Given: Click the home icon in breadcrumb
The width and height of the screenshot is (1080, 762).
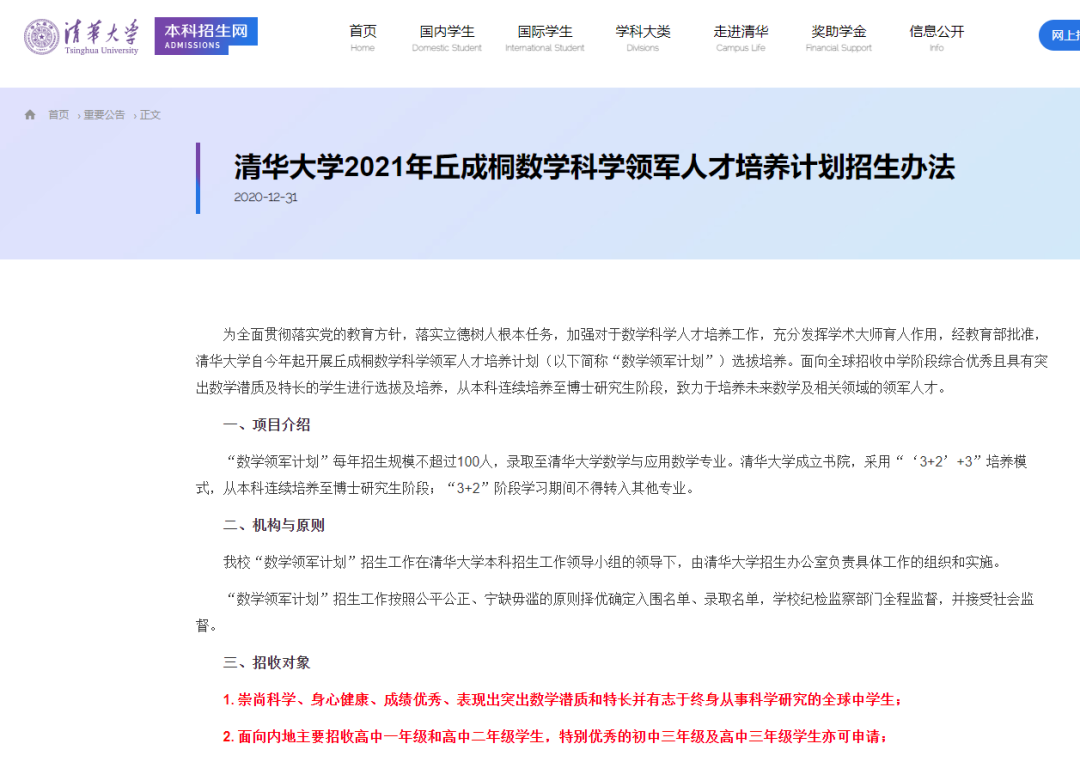Looking at the screenshot, I should click(30, 114).
